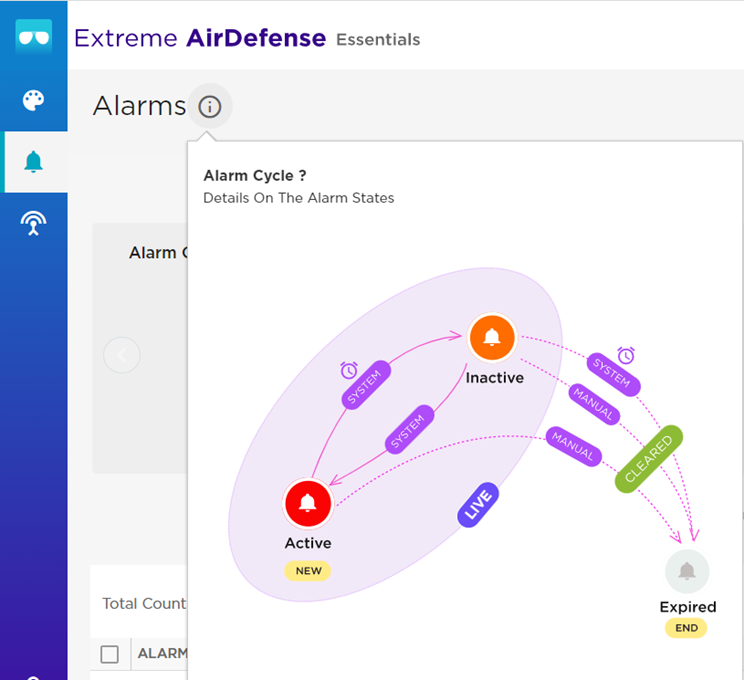
Task: Tick the select-all checkbox in table header
Action: point(110,654)
